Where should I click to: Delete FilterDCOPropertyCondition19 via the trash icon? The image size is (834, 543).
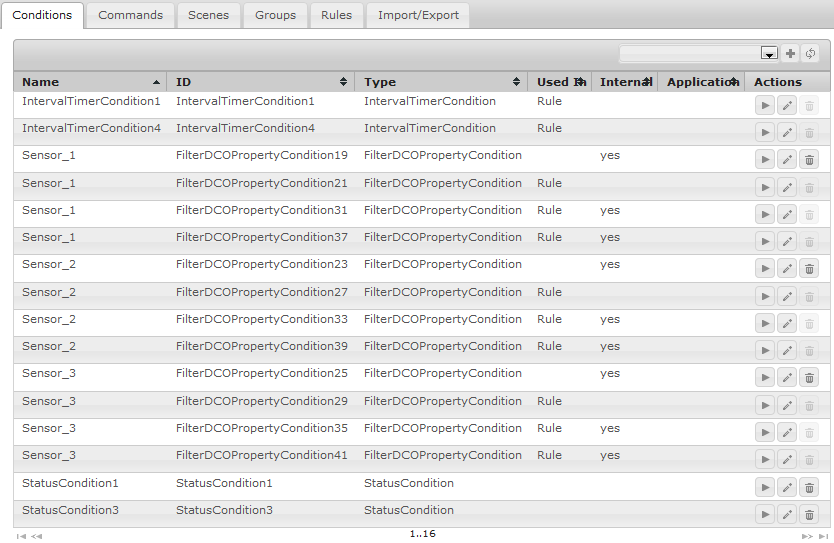click(x=810, y=159)
